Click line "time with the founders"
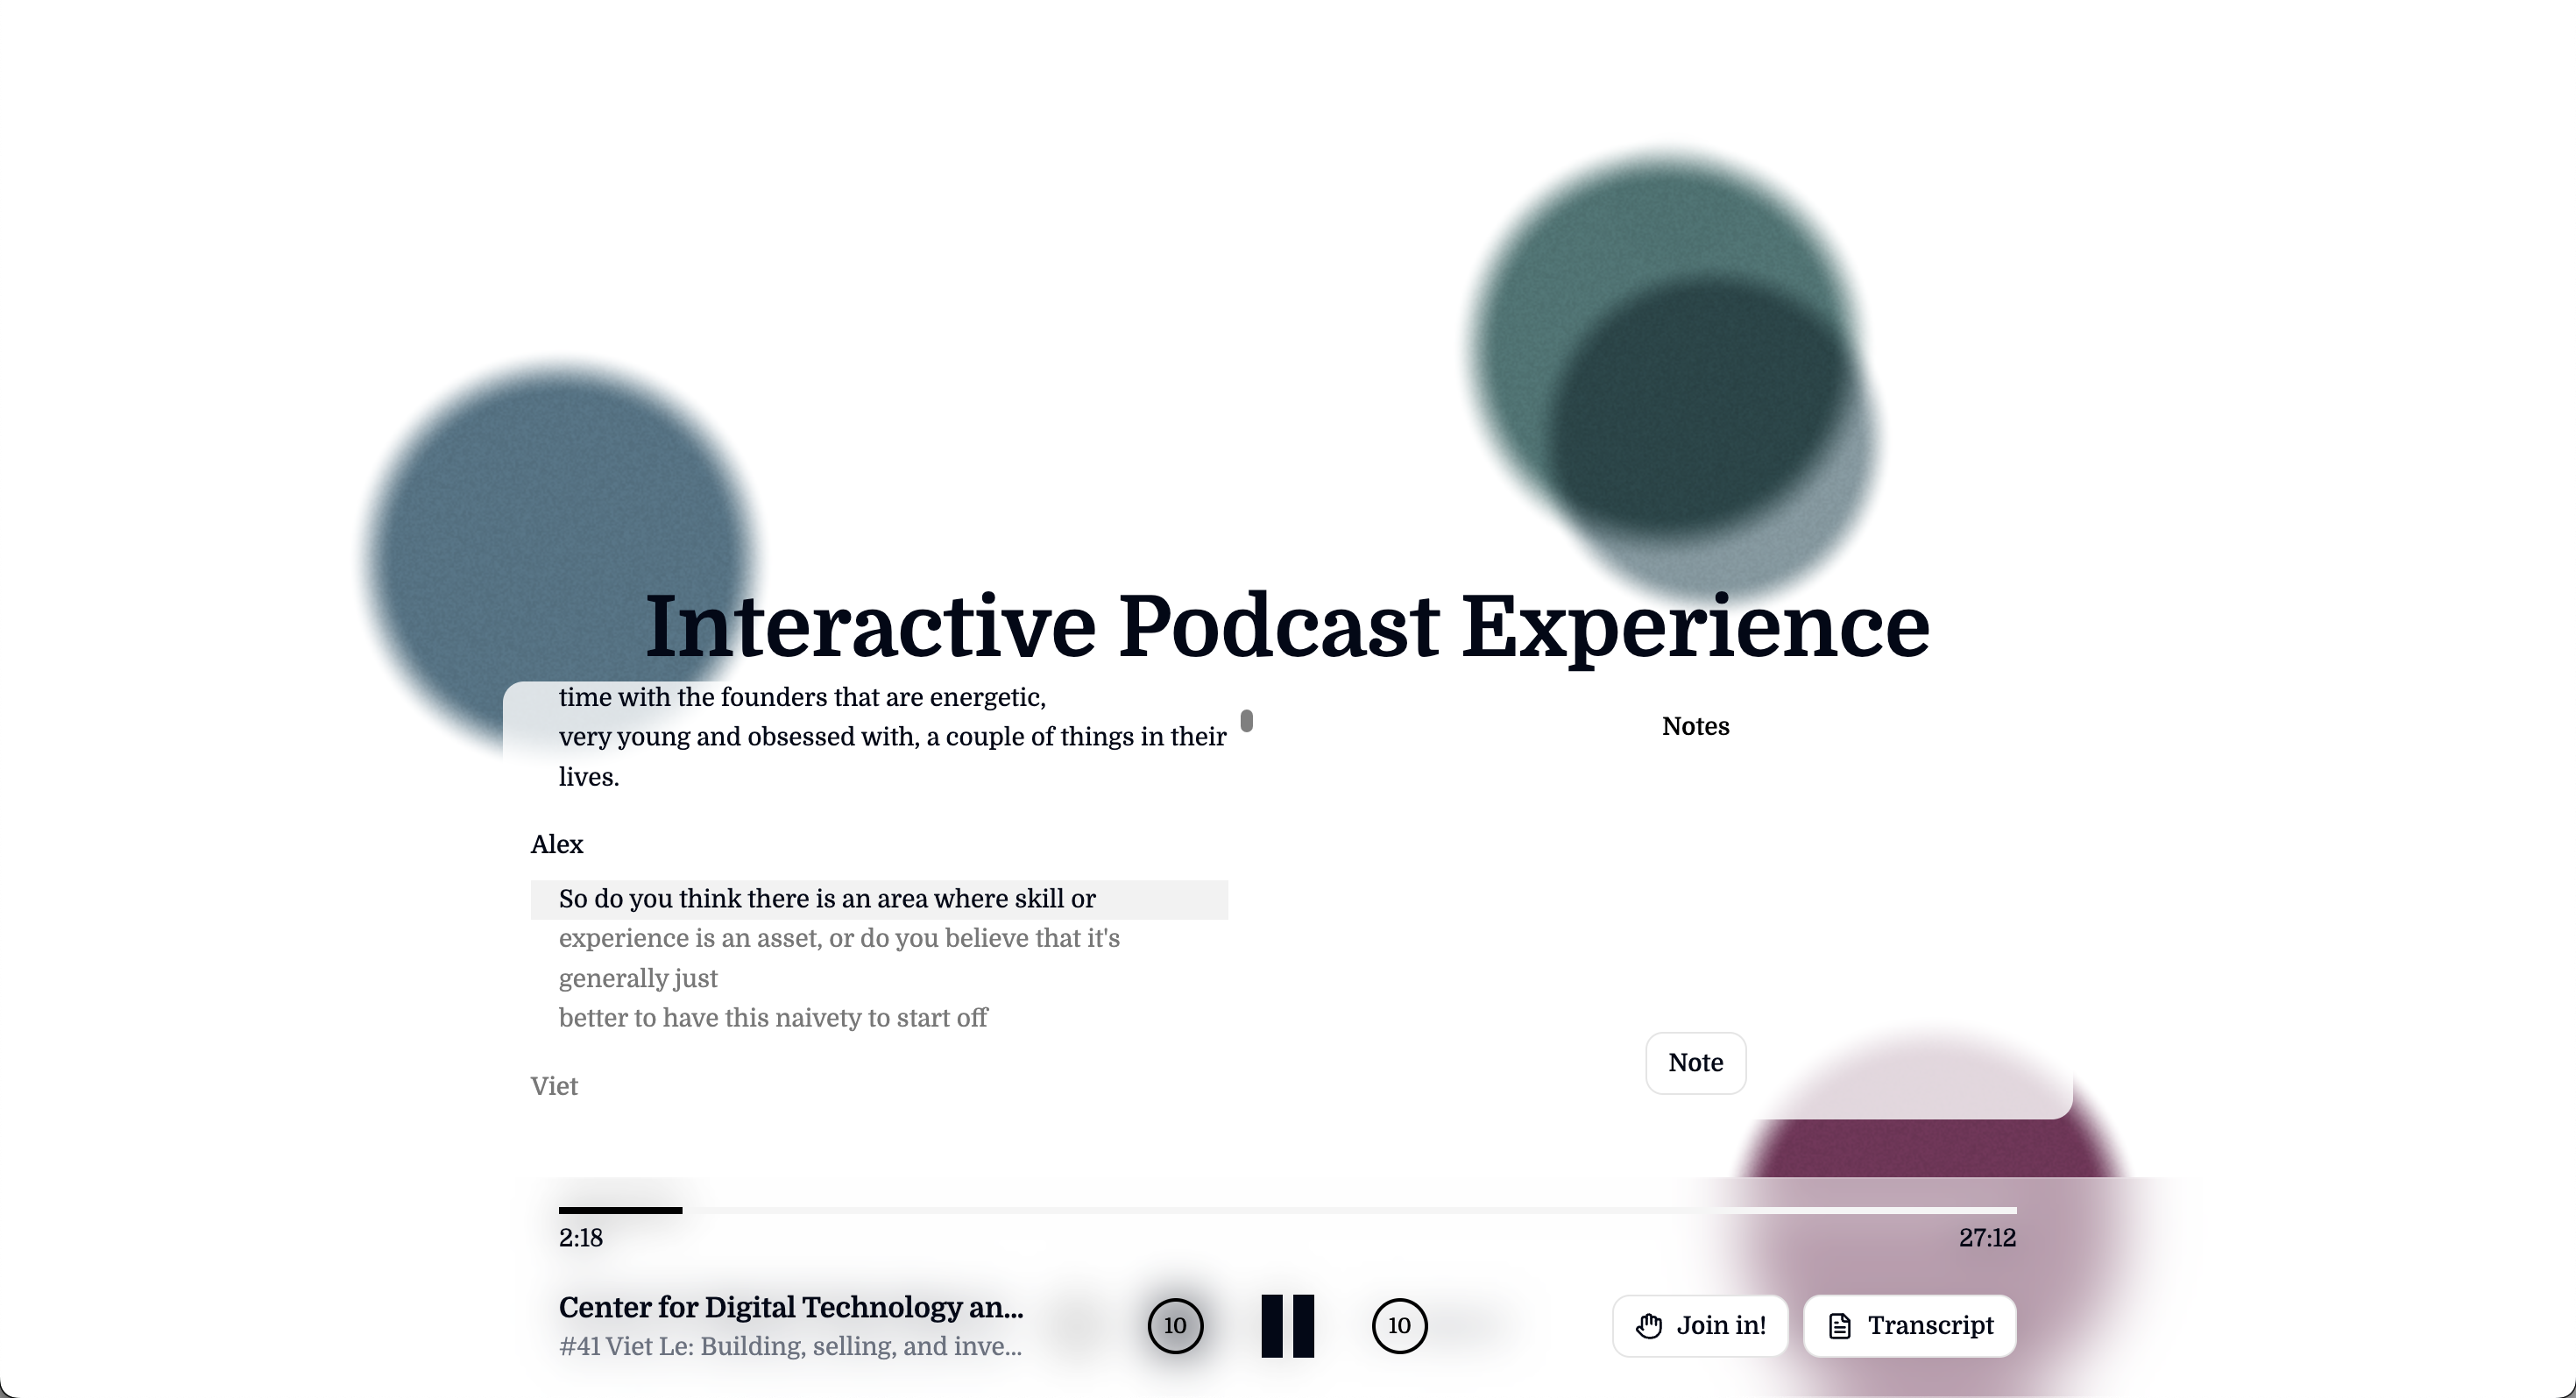This screenshot has height=1398, width=2576. click(801, 697)
